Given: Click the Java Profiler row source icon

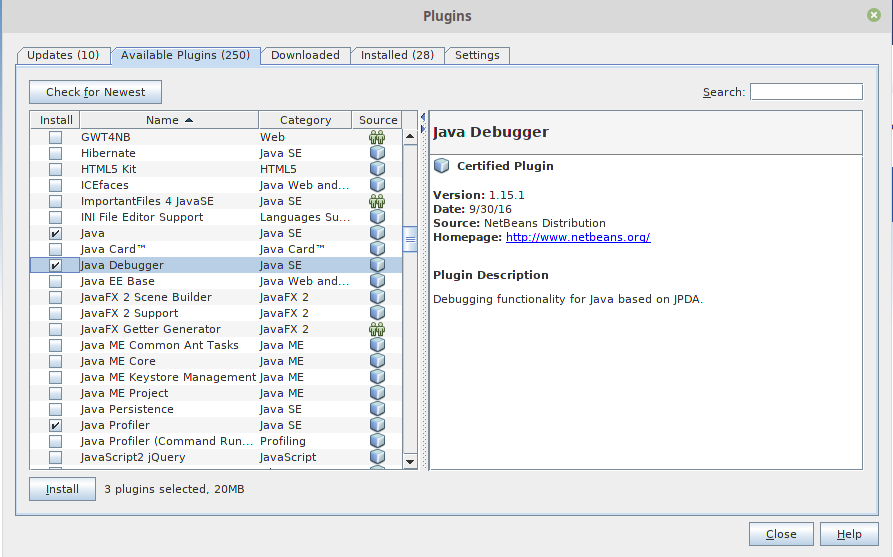Looking at the screenshot, I should [377, 424].
